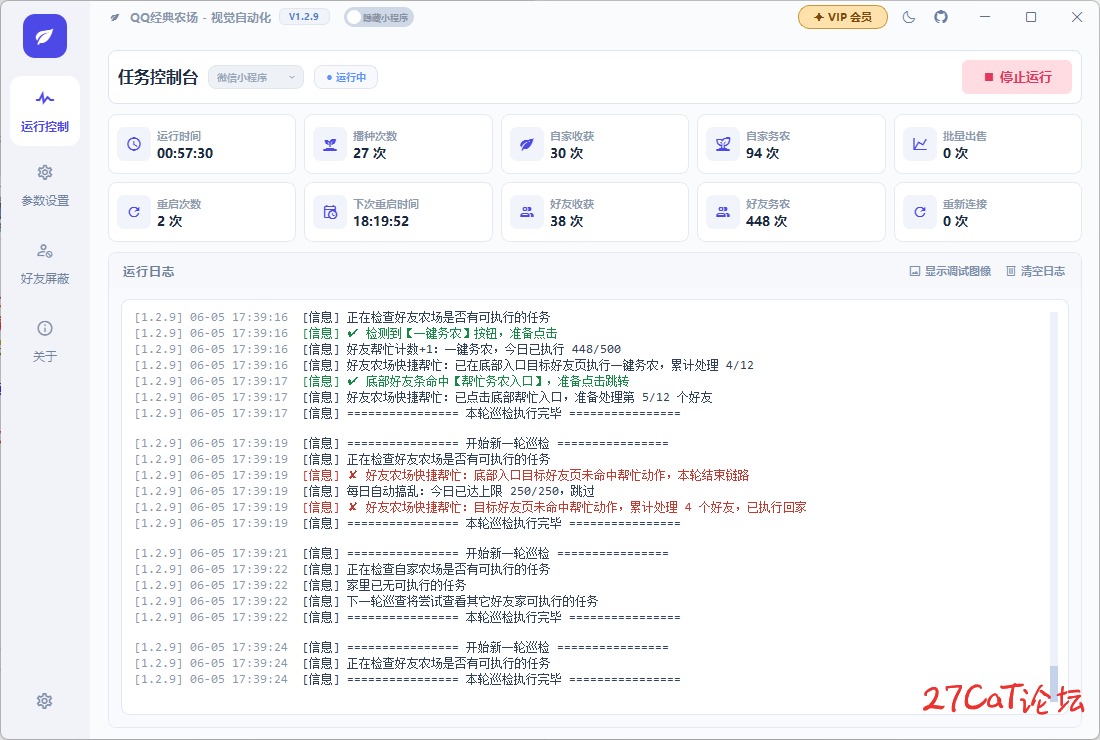The height and width of the screenshot is (740, 1100).
Task: Click the refresh icon on 重新连接 card
Action: click(920, 212)
